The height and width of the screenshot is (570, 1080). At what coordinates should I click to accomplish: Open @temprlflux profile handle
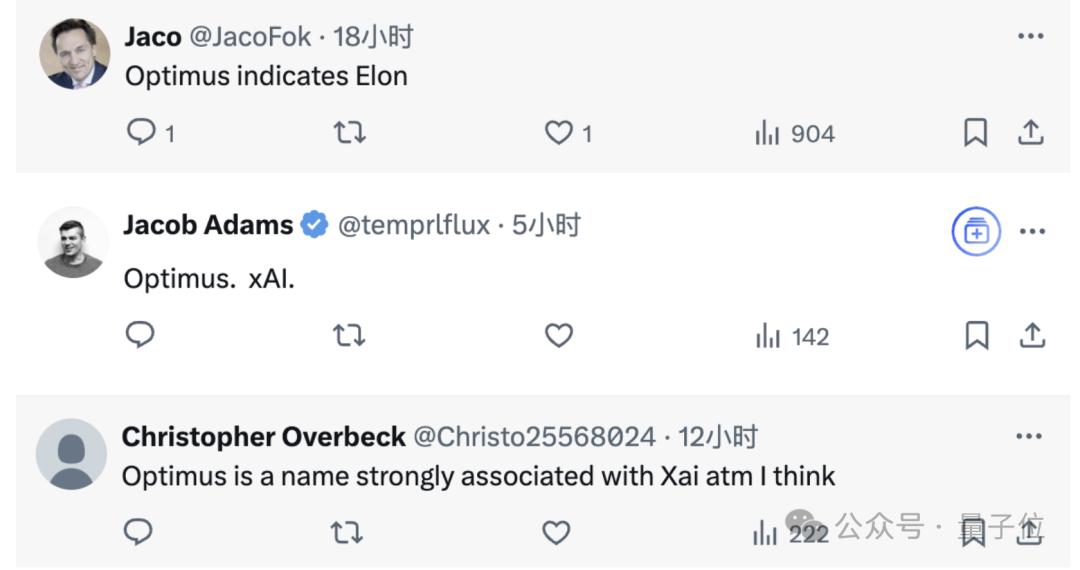[414, 226]
